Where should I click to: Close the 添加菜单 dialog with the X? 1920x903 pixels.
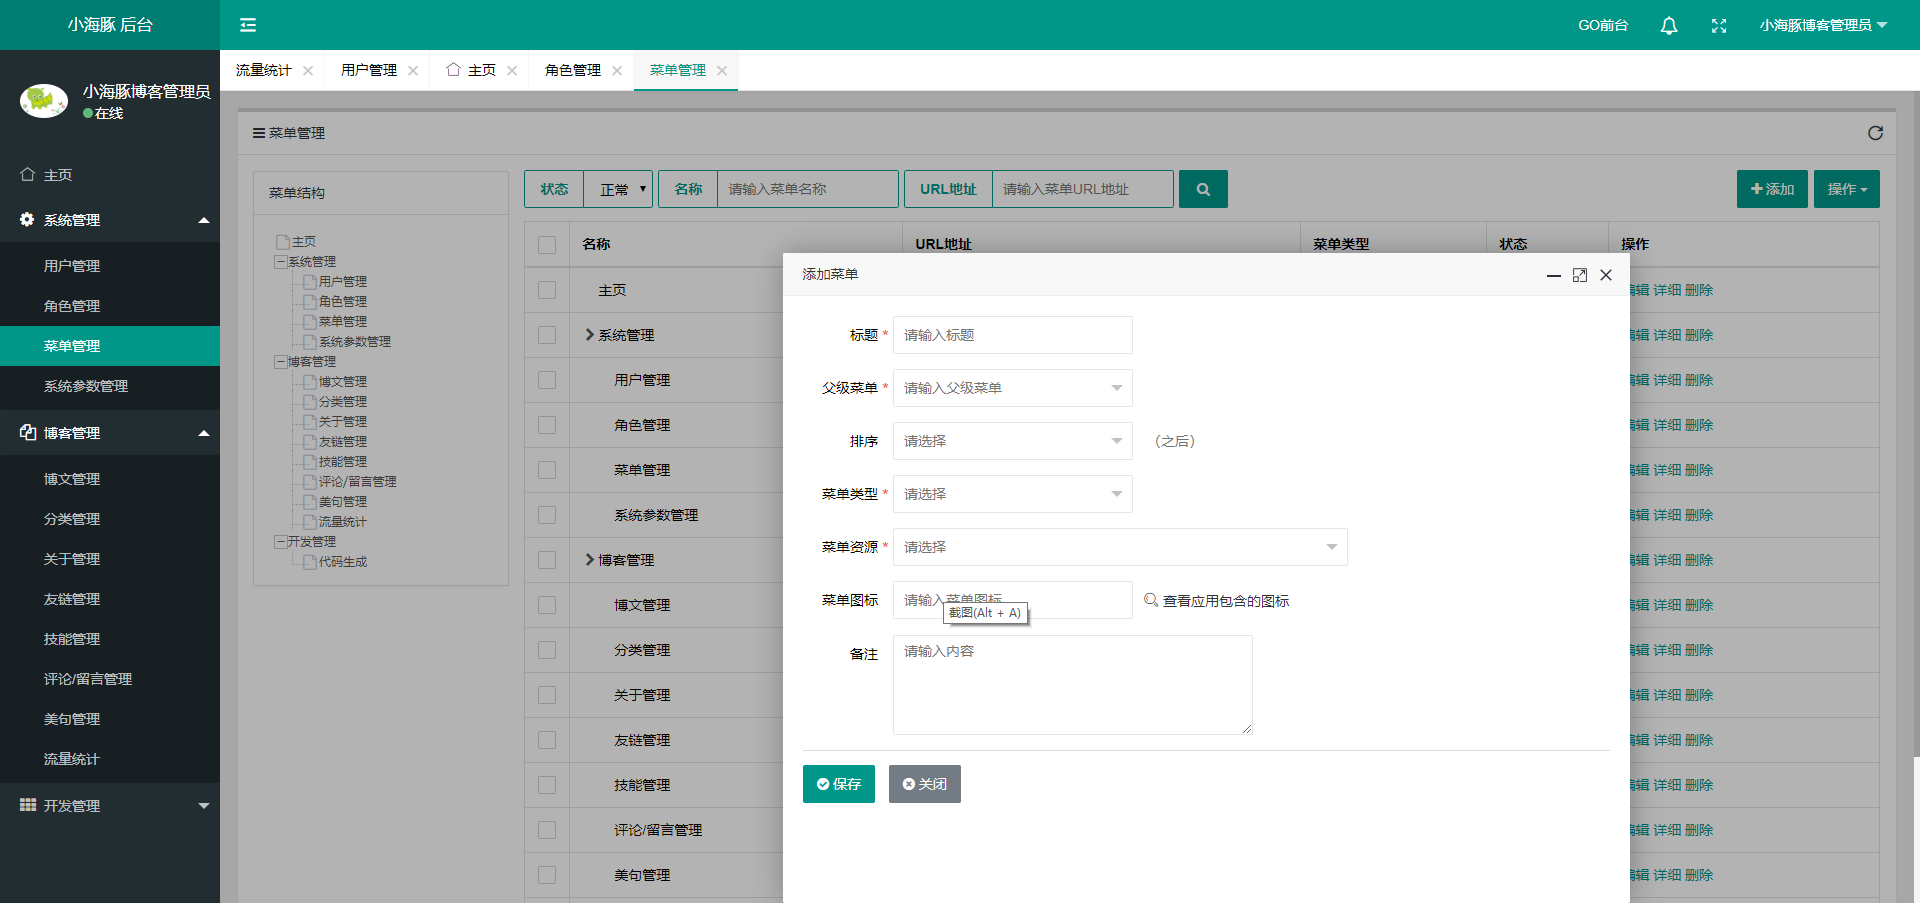click(x=1606, y=275)
